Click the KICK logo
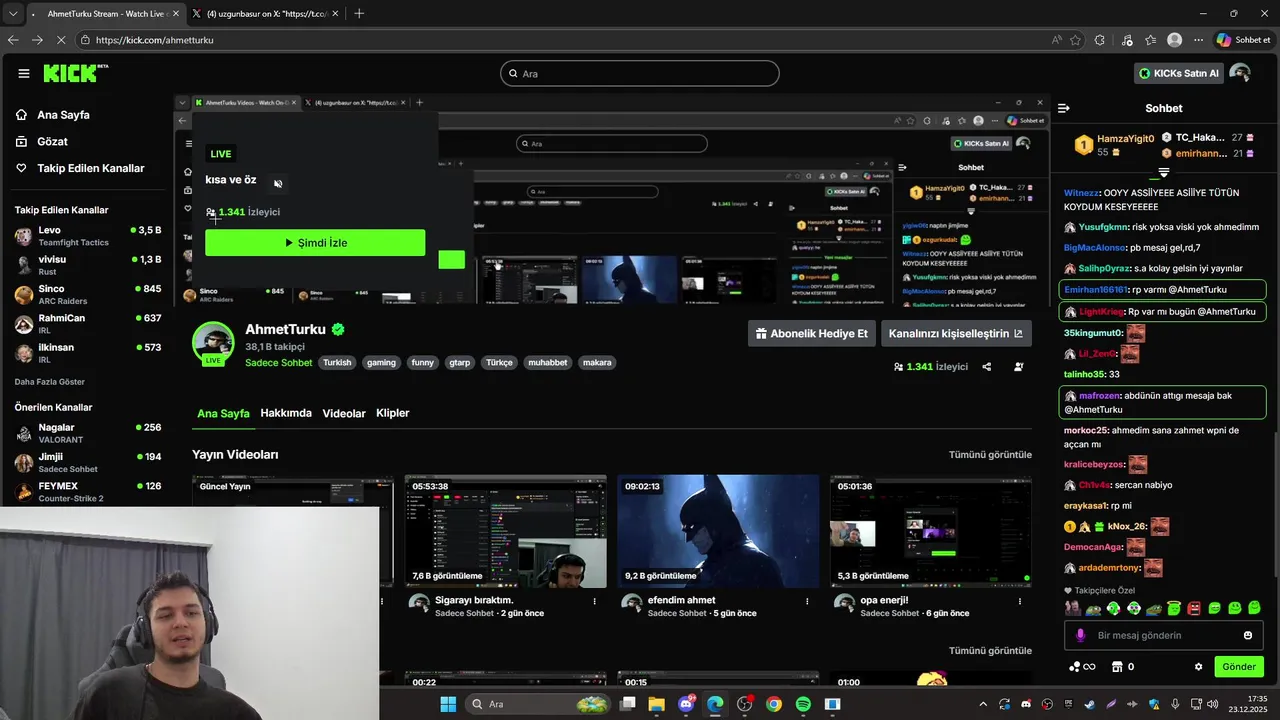Image resolution: width=1280 pixels, height=720 pixels. pos(75,73)
